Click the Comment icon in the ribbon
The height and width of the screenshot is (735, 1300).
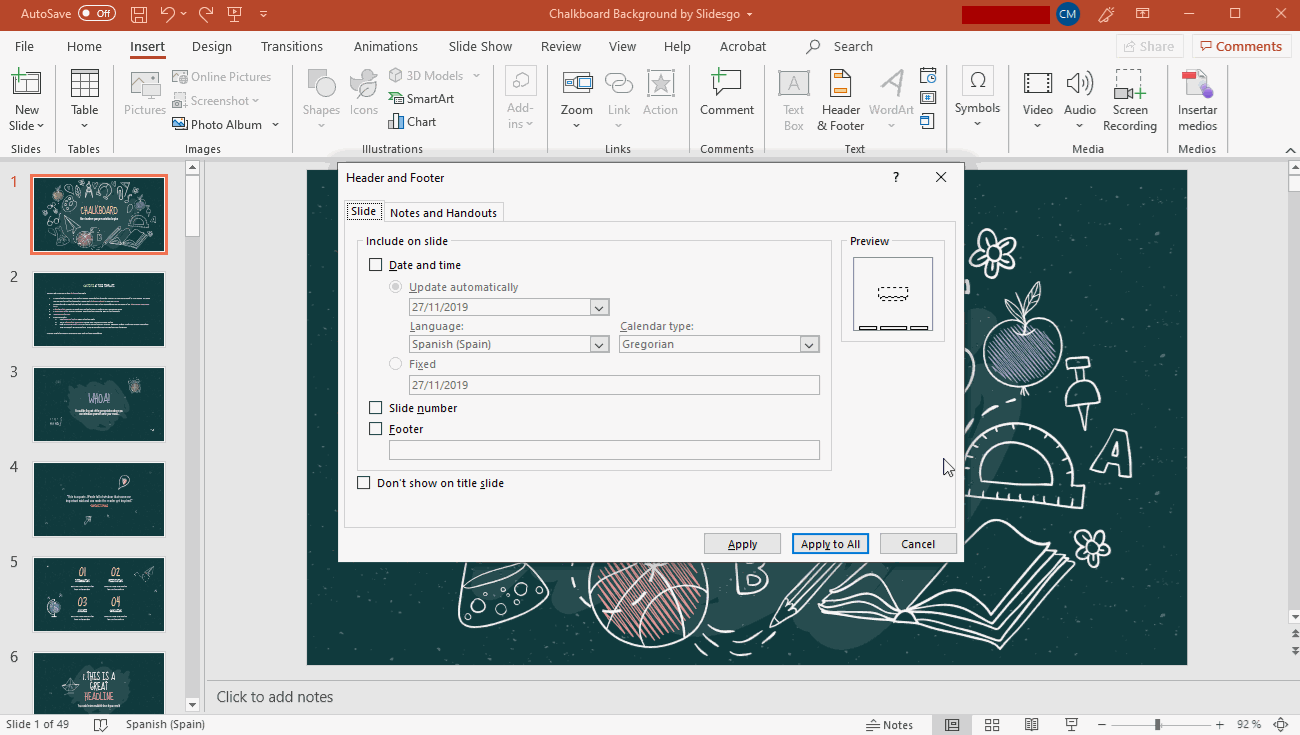[x=727, y=85]
